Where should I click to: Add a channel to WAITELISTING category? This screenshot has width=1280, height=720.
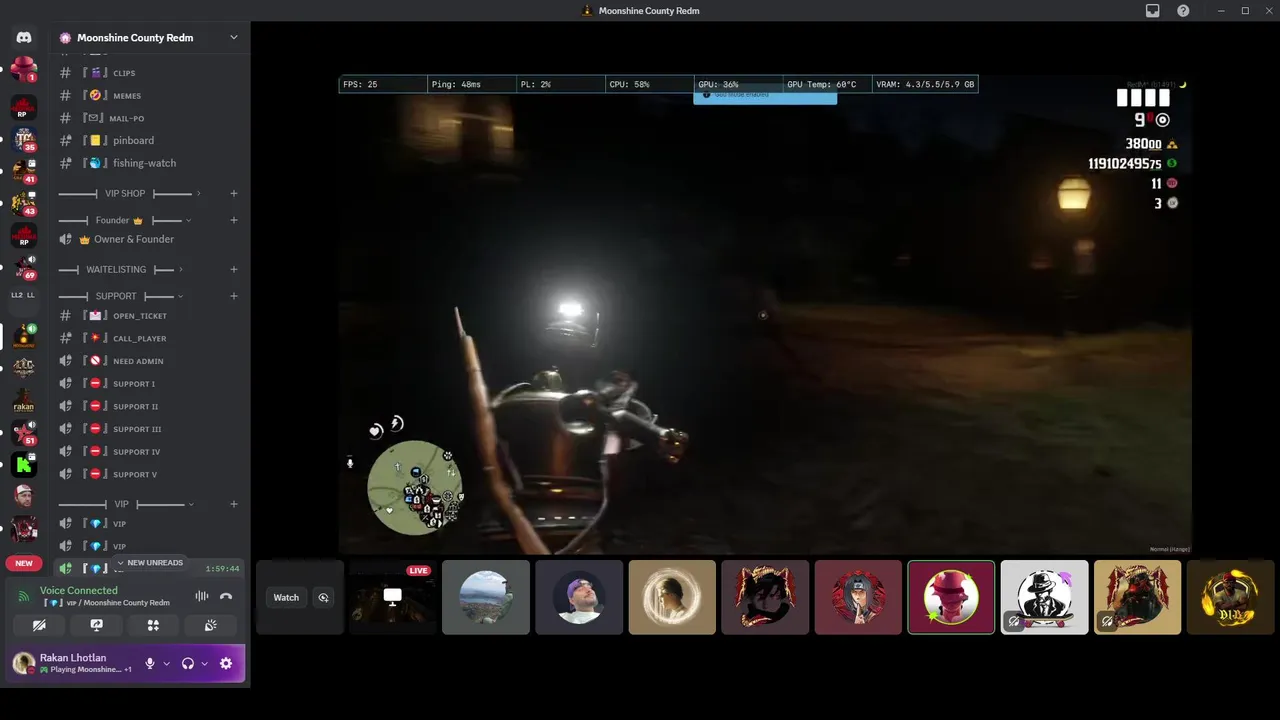[234, 270]
